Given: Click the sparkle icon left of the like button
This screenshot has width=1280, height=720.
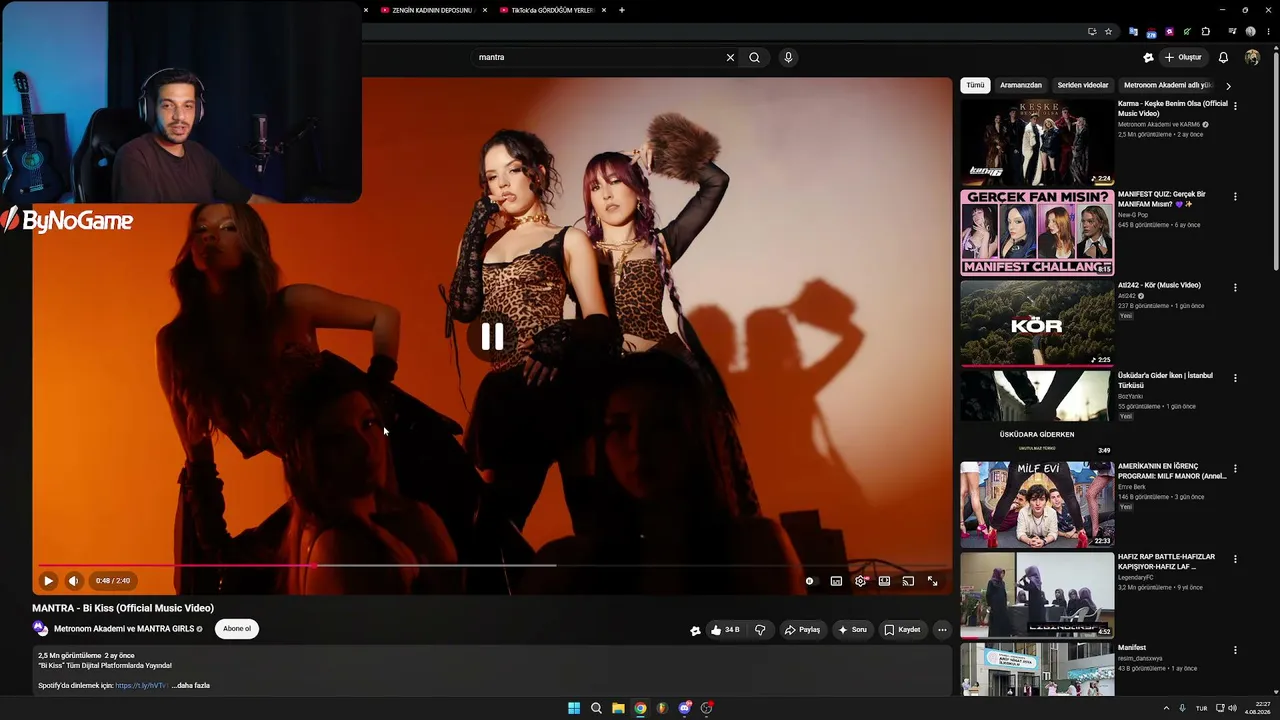Looking at the screenshot, I should 695,630.
